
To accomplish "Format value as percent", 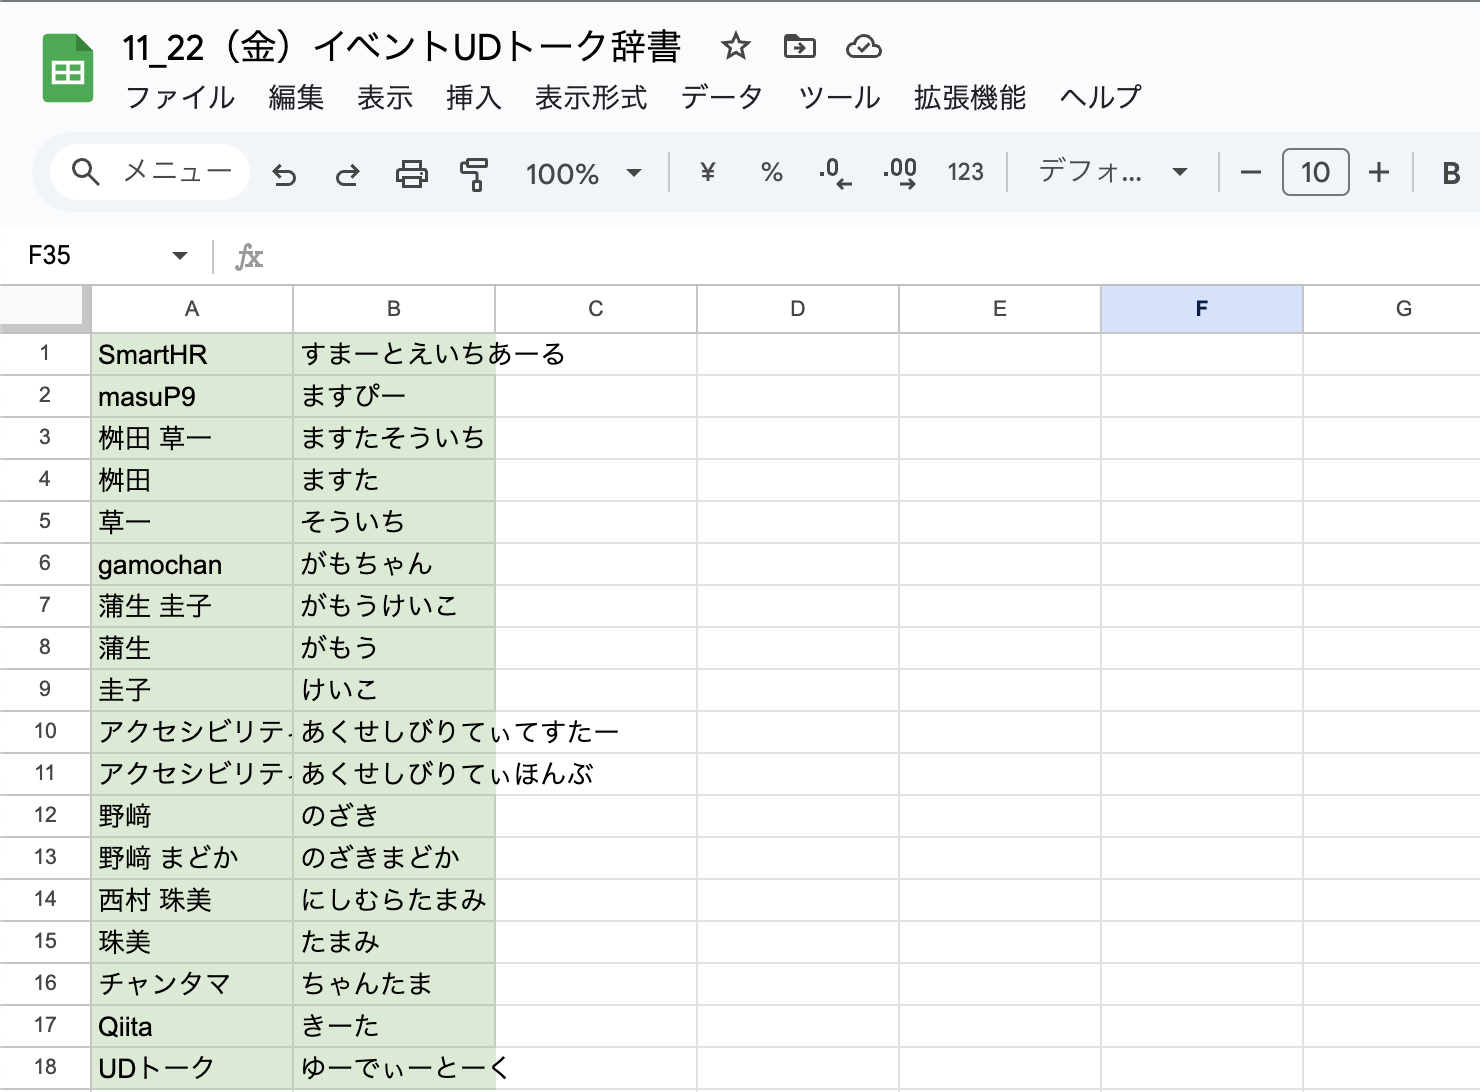I will (771, 173).
